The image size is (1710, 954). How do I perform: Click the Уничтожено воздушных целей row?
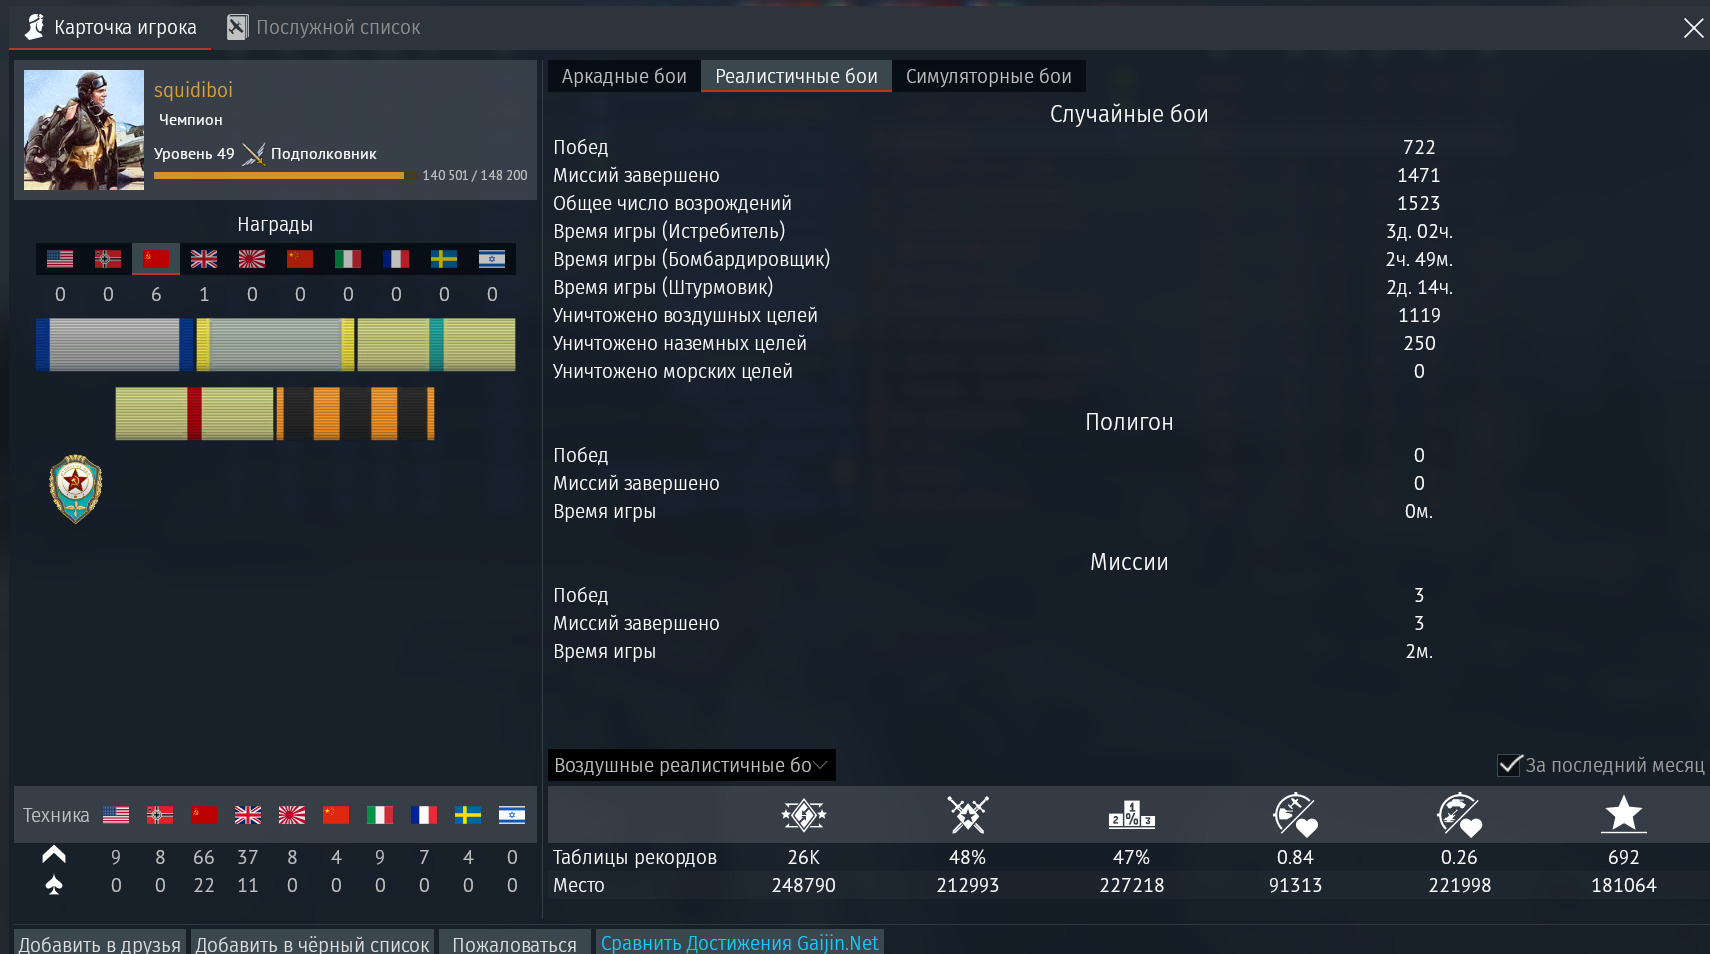(1128, 315)
